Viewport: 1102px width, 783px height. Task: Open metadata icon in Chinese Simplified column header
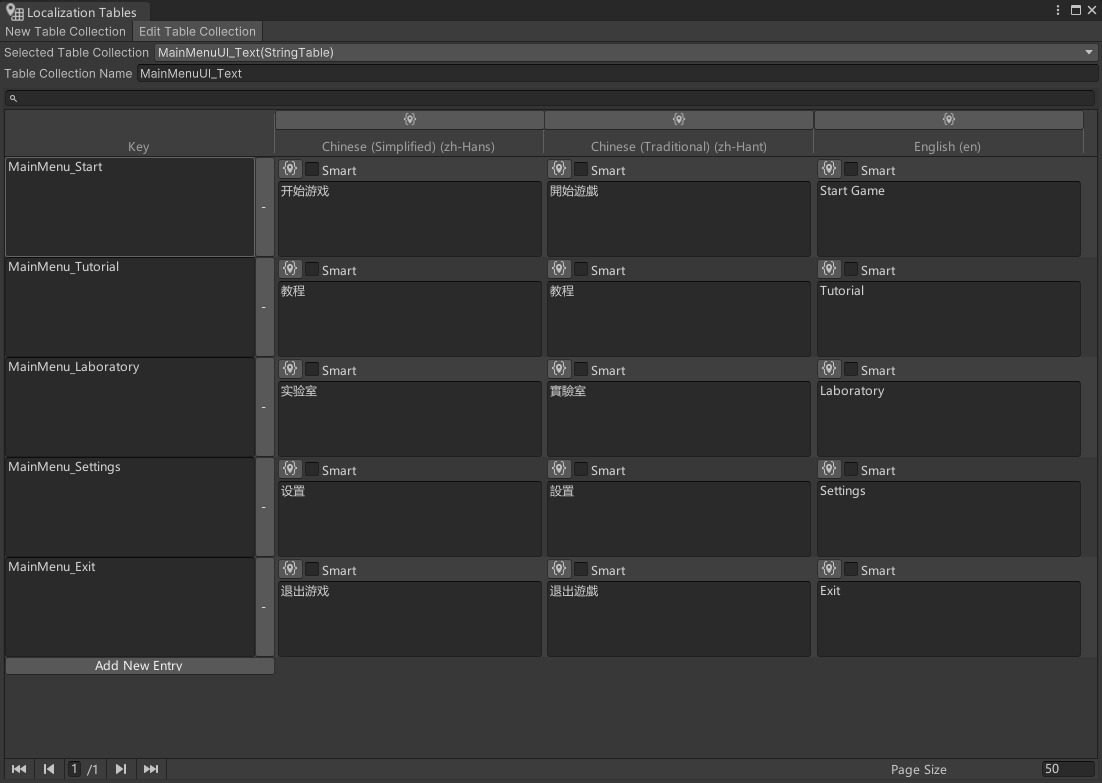point(410,119)
